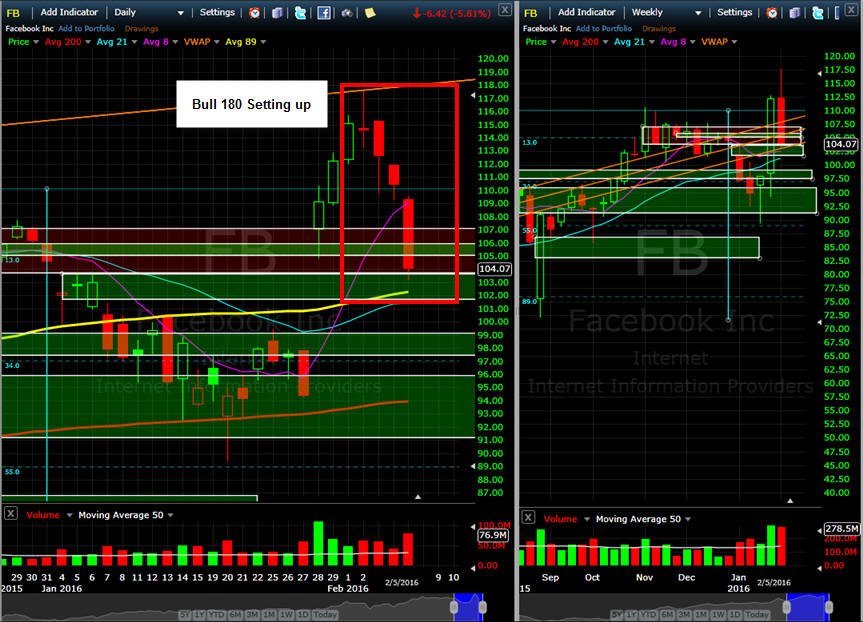Open the alarm clock alert icon on daily chart

254,13
